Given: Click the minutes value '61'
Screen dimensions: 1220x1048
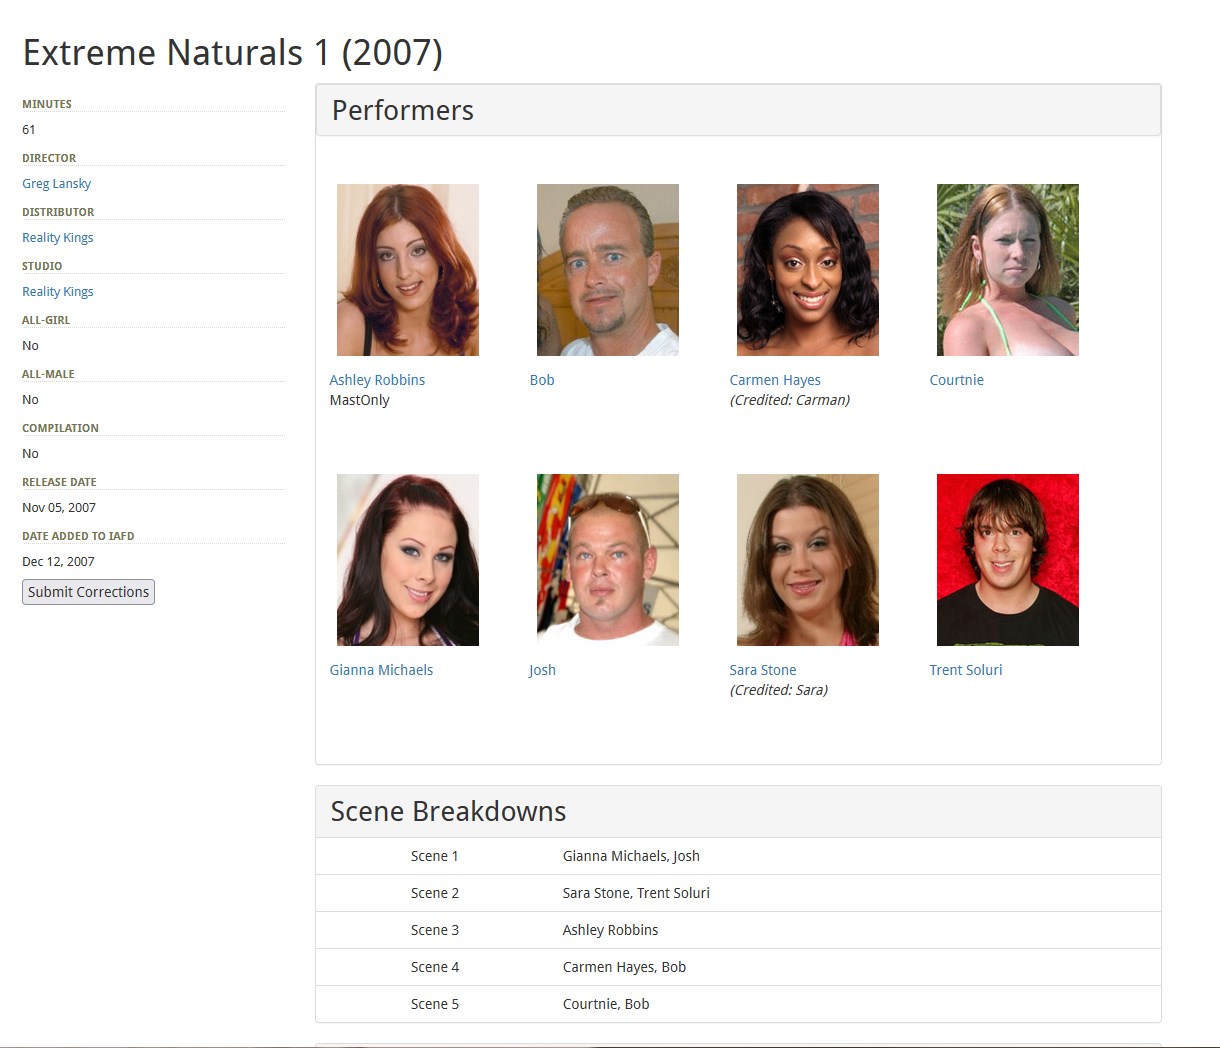Looking at the screenshot, I should click(29, 130).
